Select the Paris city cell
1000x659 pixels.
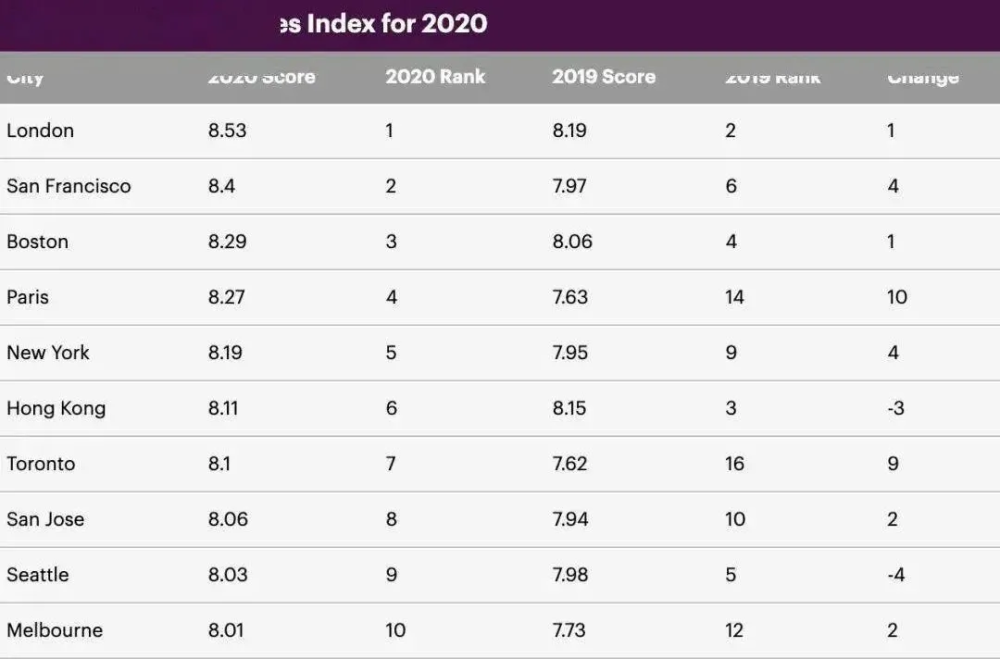point(27,297)
